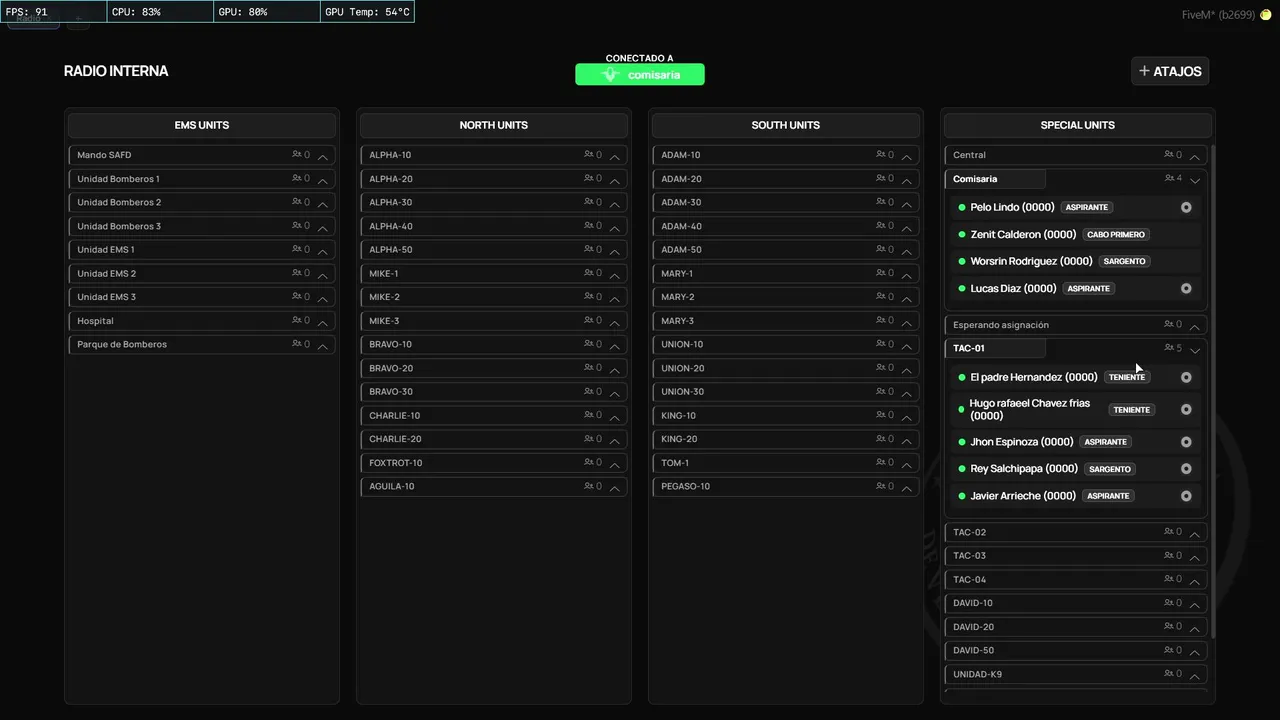Expand the ALPHA-20 channel chevron

(615, 180)
